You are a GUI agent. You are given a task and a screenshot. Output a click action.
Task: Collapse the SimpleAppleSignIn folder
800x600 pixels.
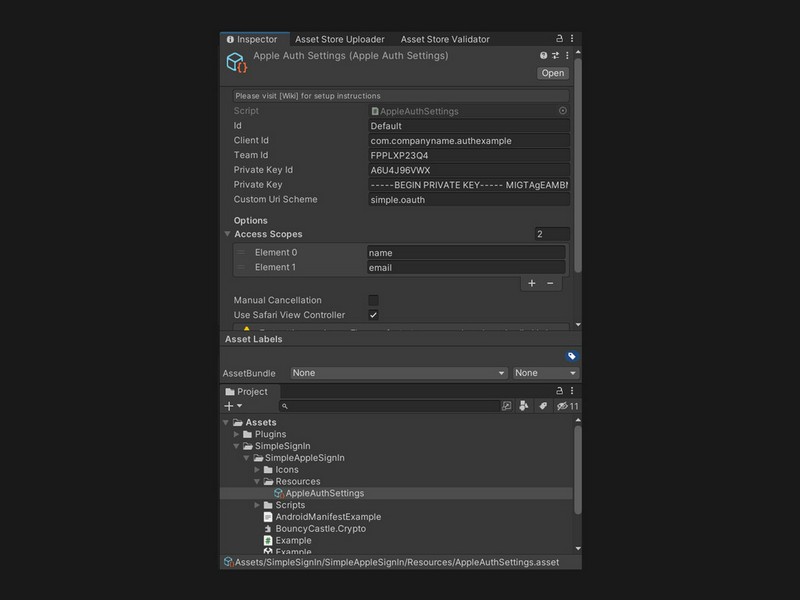click(x=246, y=458)
